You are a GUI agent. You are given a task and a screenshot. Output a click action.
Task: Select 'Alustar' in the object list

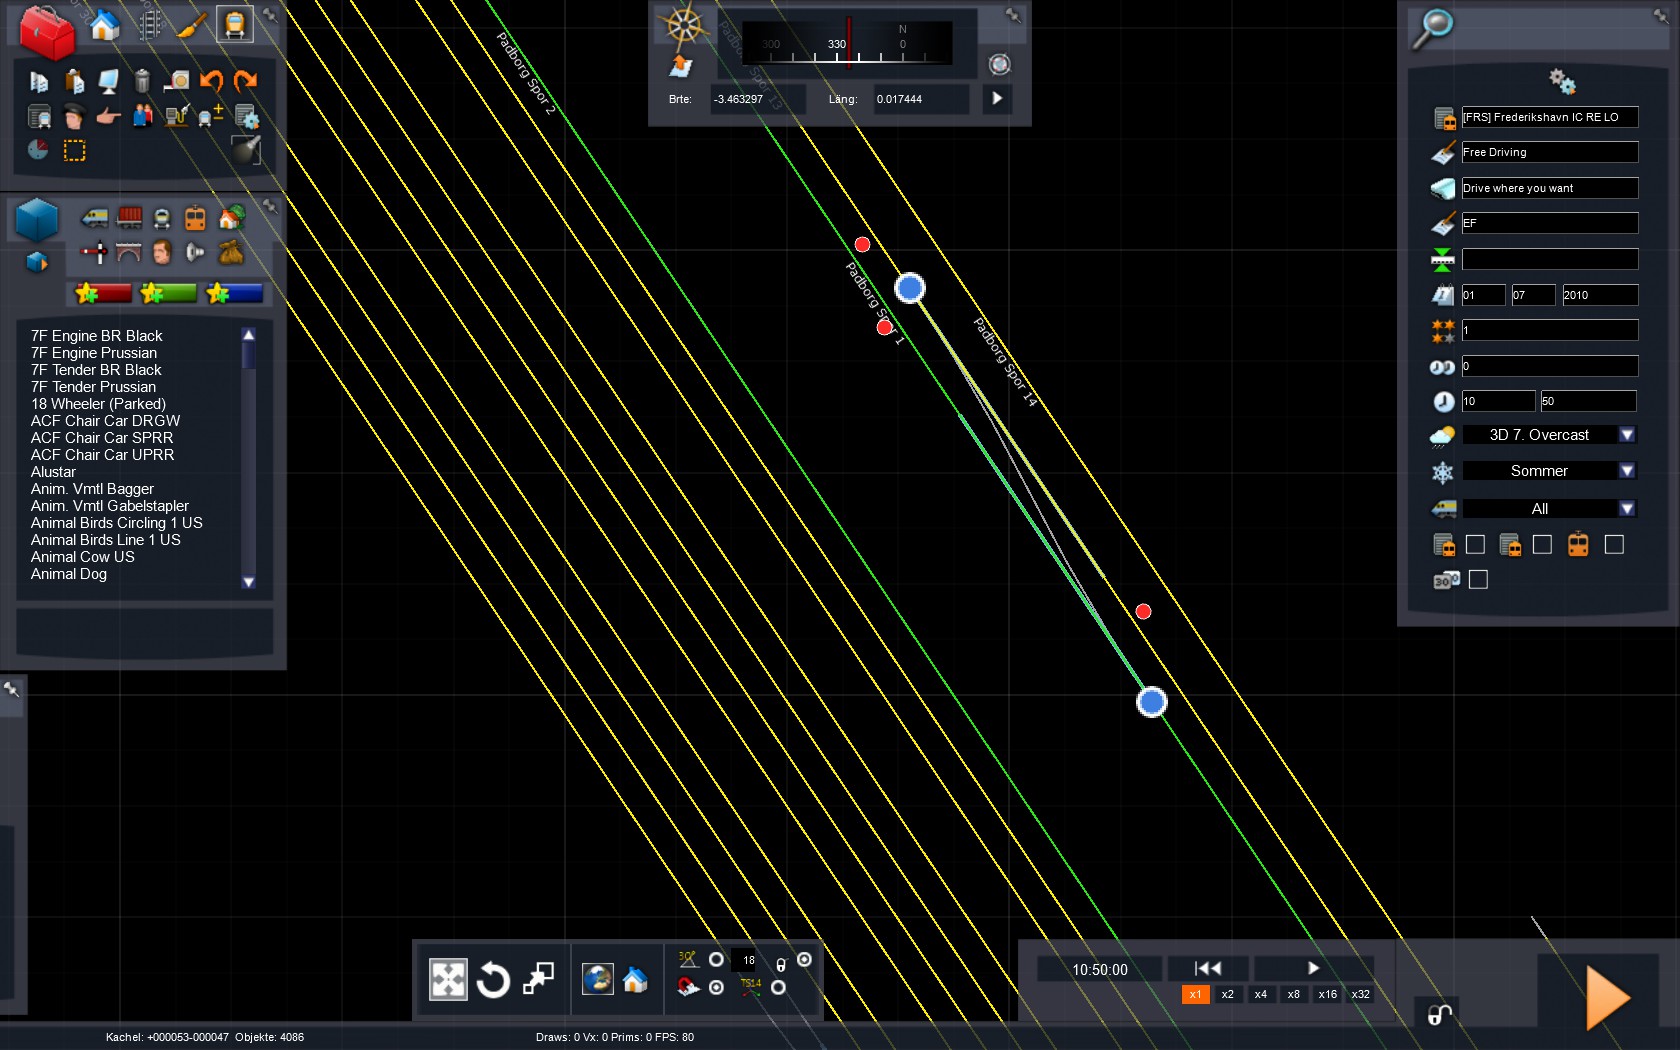(x=53, y=472)
